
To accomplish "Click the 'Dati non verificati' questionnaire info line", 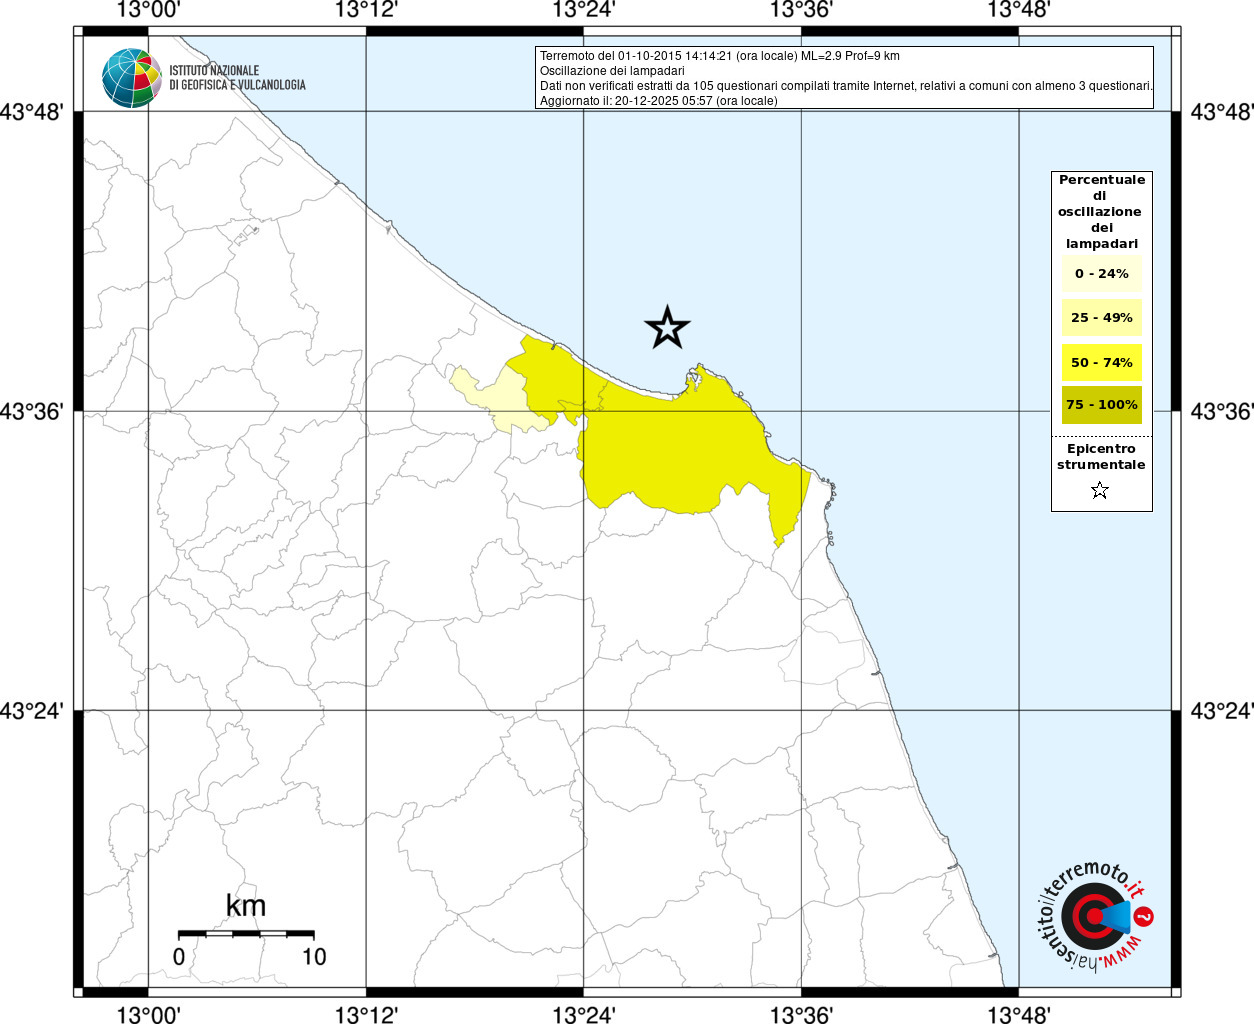I will 845,86.
